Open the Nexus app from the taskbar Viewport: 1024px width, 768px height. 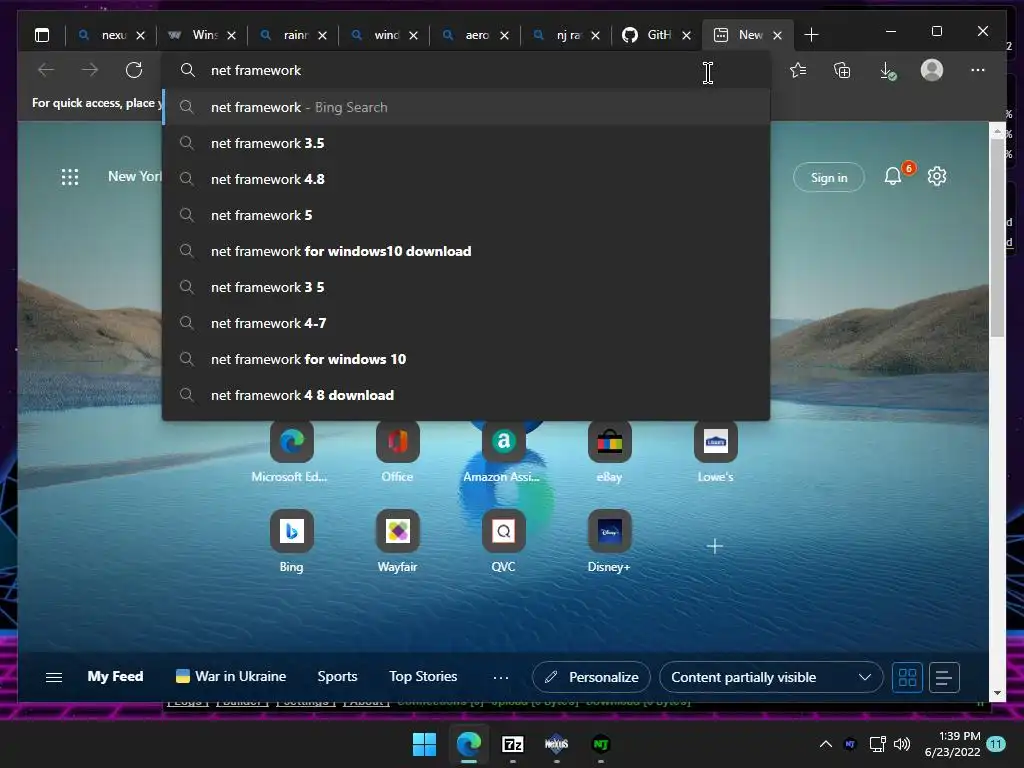pos(556,744)
